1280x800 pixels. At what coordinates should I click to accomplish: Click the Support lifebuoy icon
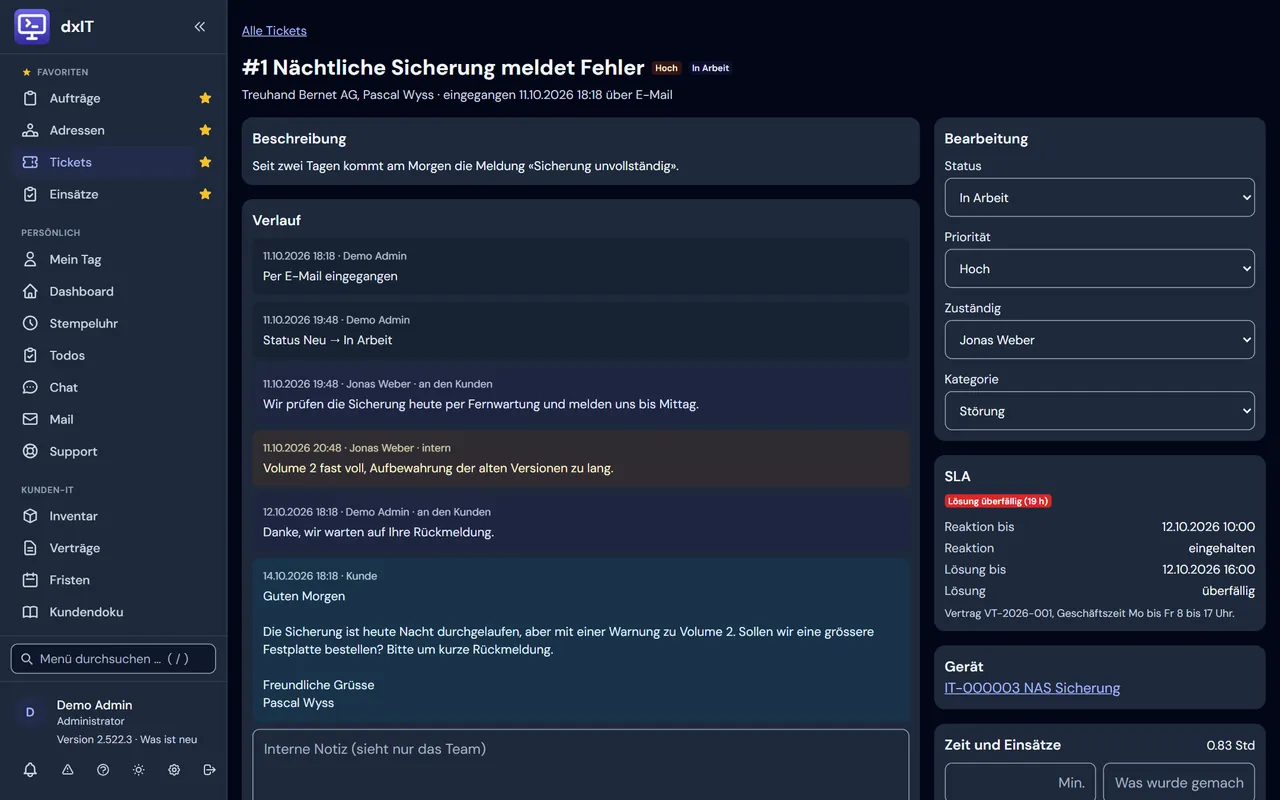tap(30, 451)
